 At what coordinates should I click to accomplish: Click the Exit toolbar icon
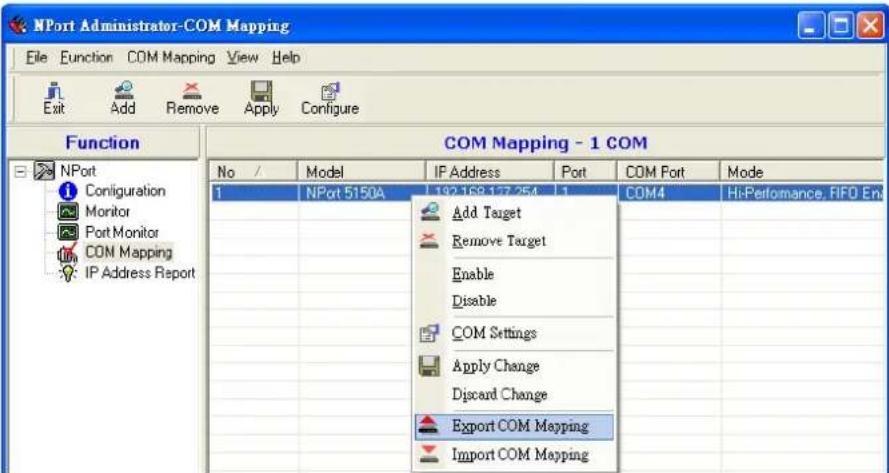(54, 91)
